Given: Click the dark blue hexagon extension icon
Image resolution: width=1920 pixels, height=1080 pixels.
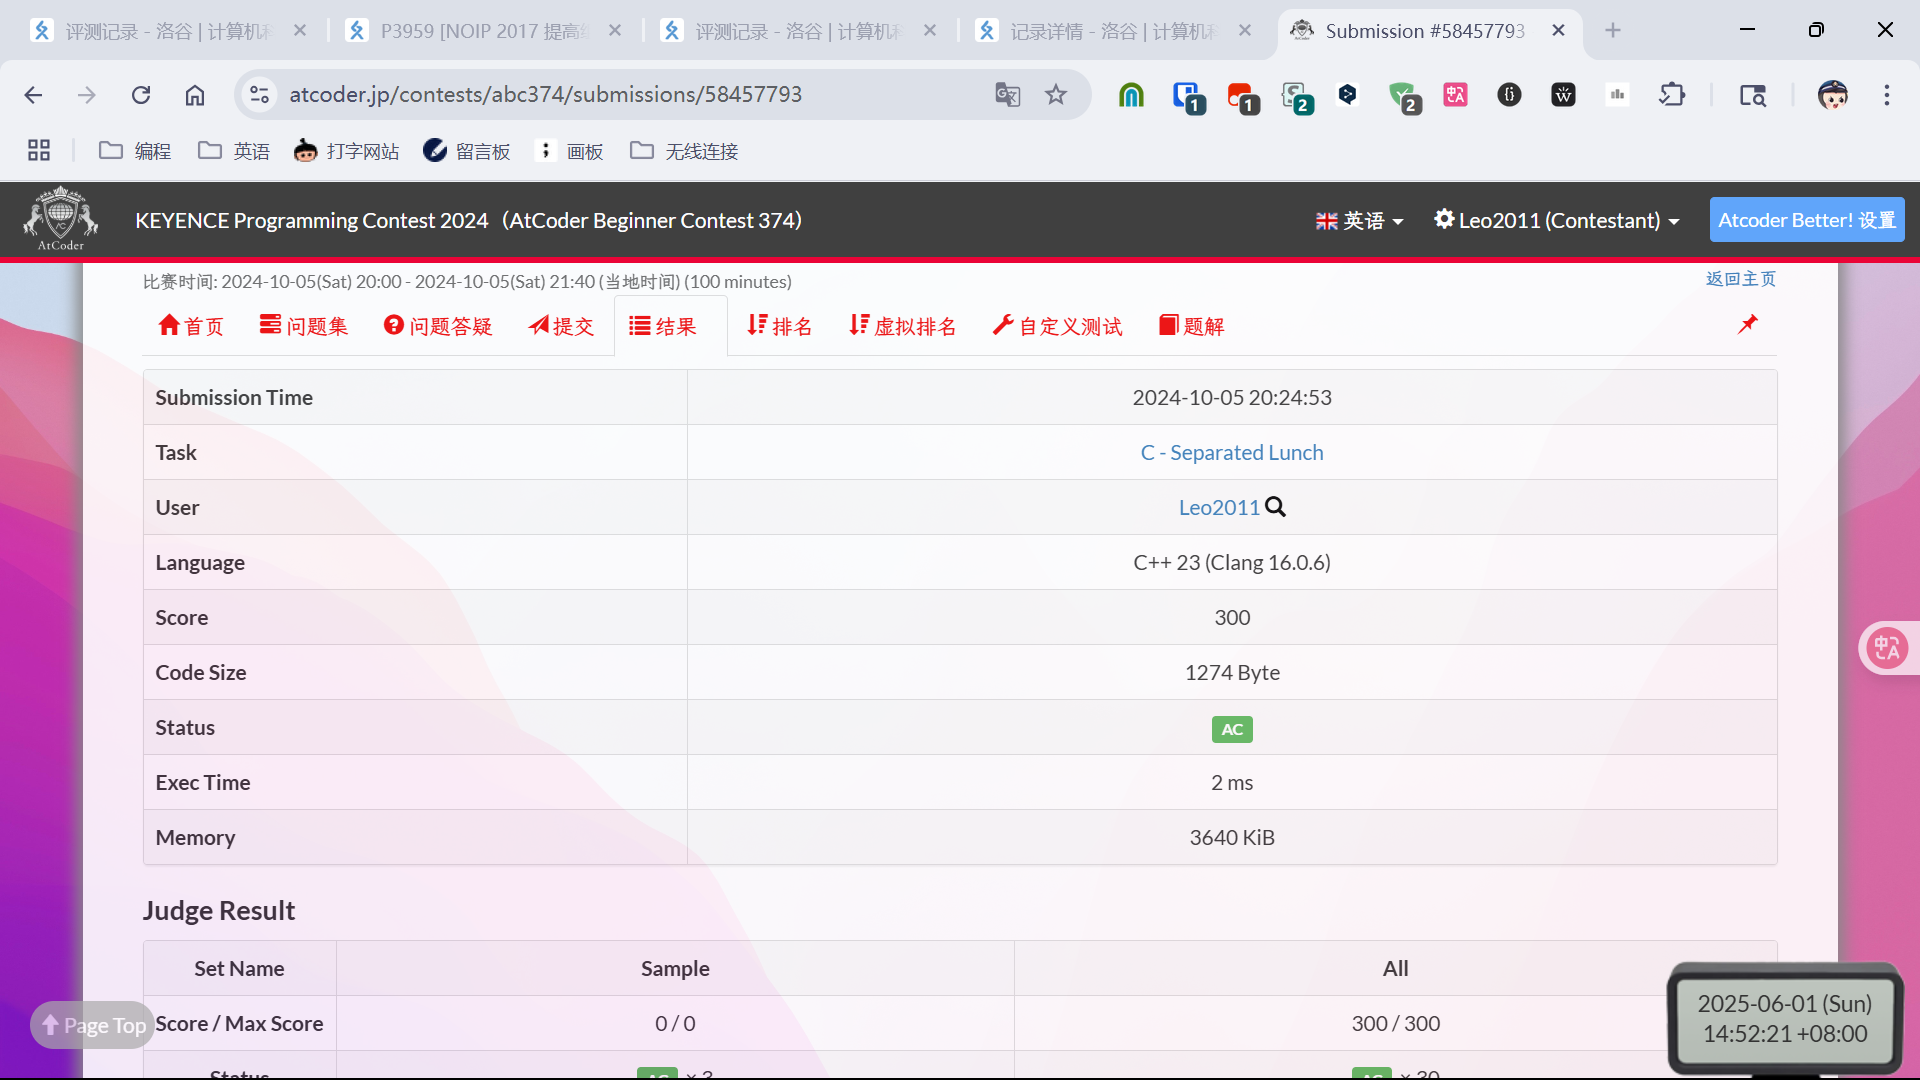Looking at the screenshot, I should [1348, 94].
